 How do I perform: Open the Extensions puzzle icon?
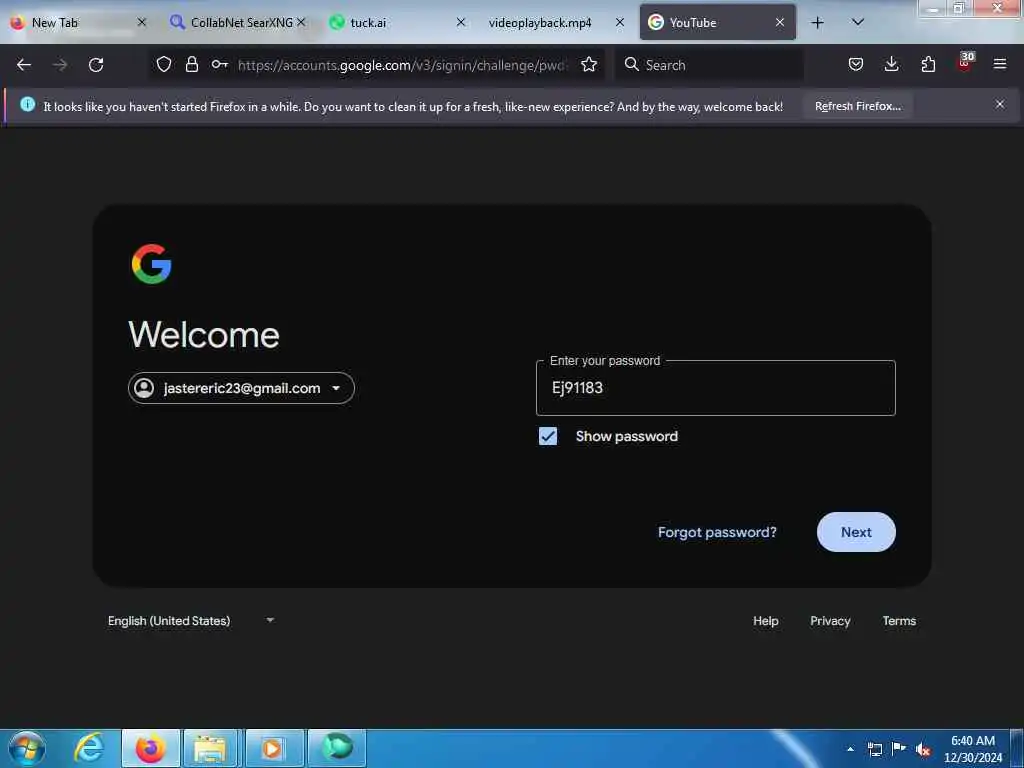point(928,64)
